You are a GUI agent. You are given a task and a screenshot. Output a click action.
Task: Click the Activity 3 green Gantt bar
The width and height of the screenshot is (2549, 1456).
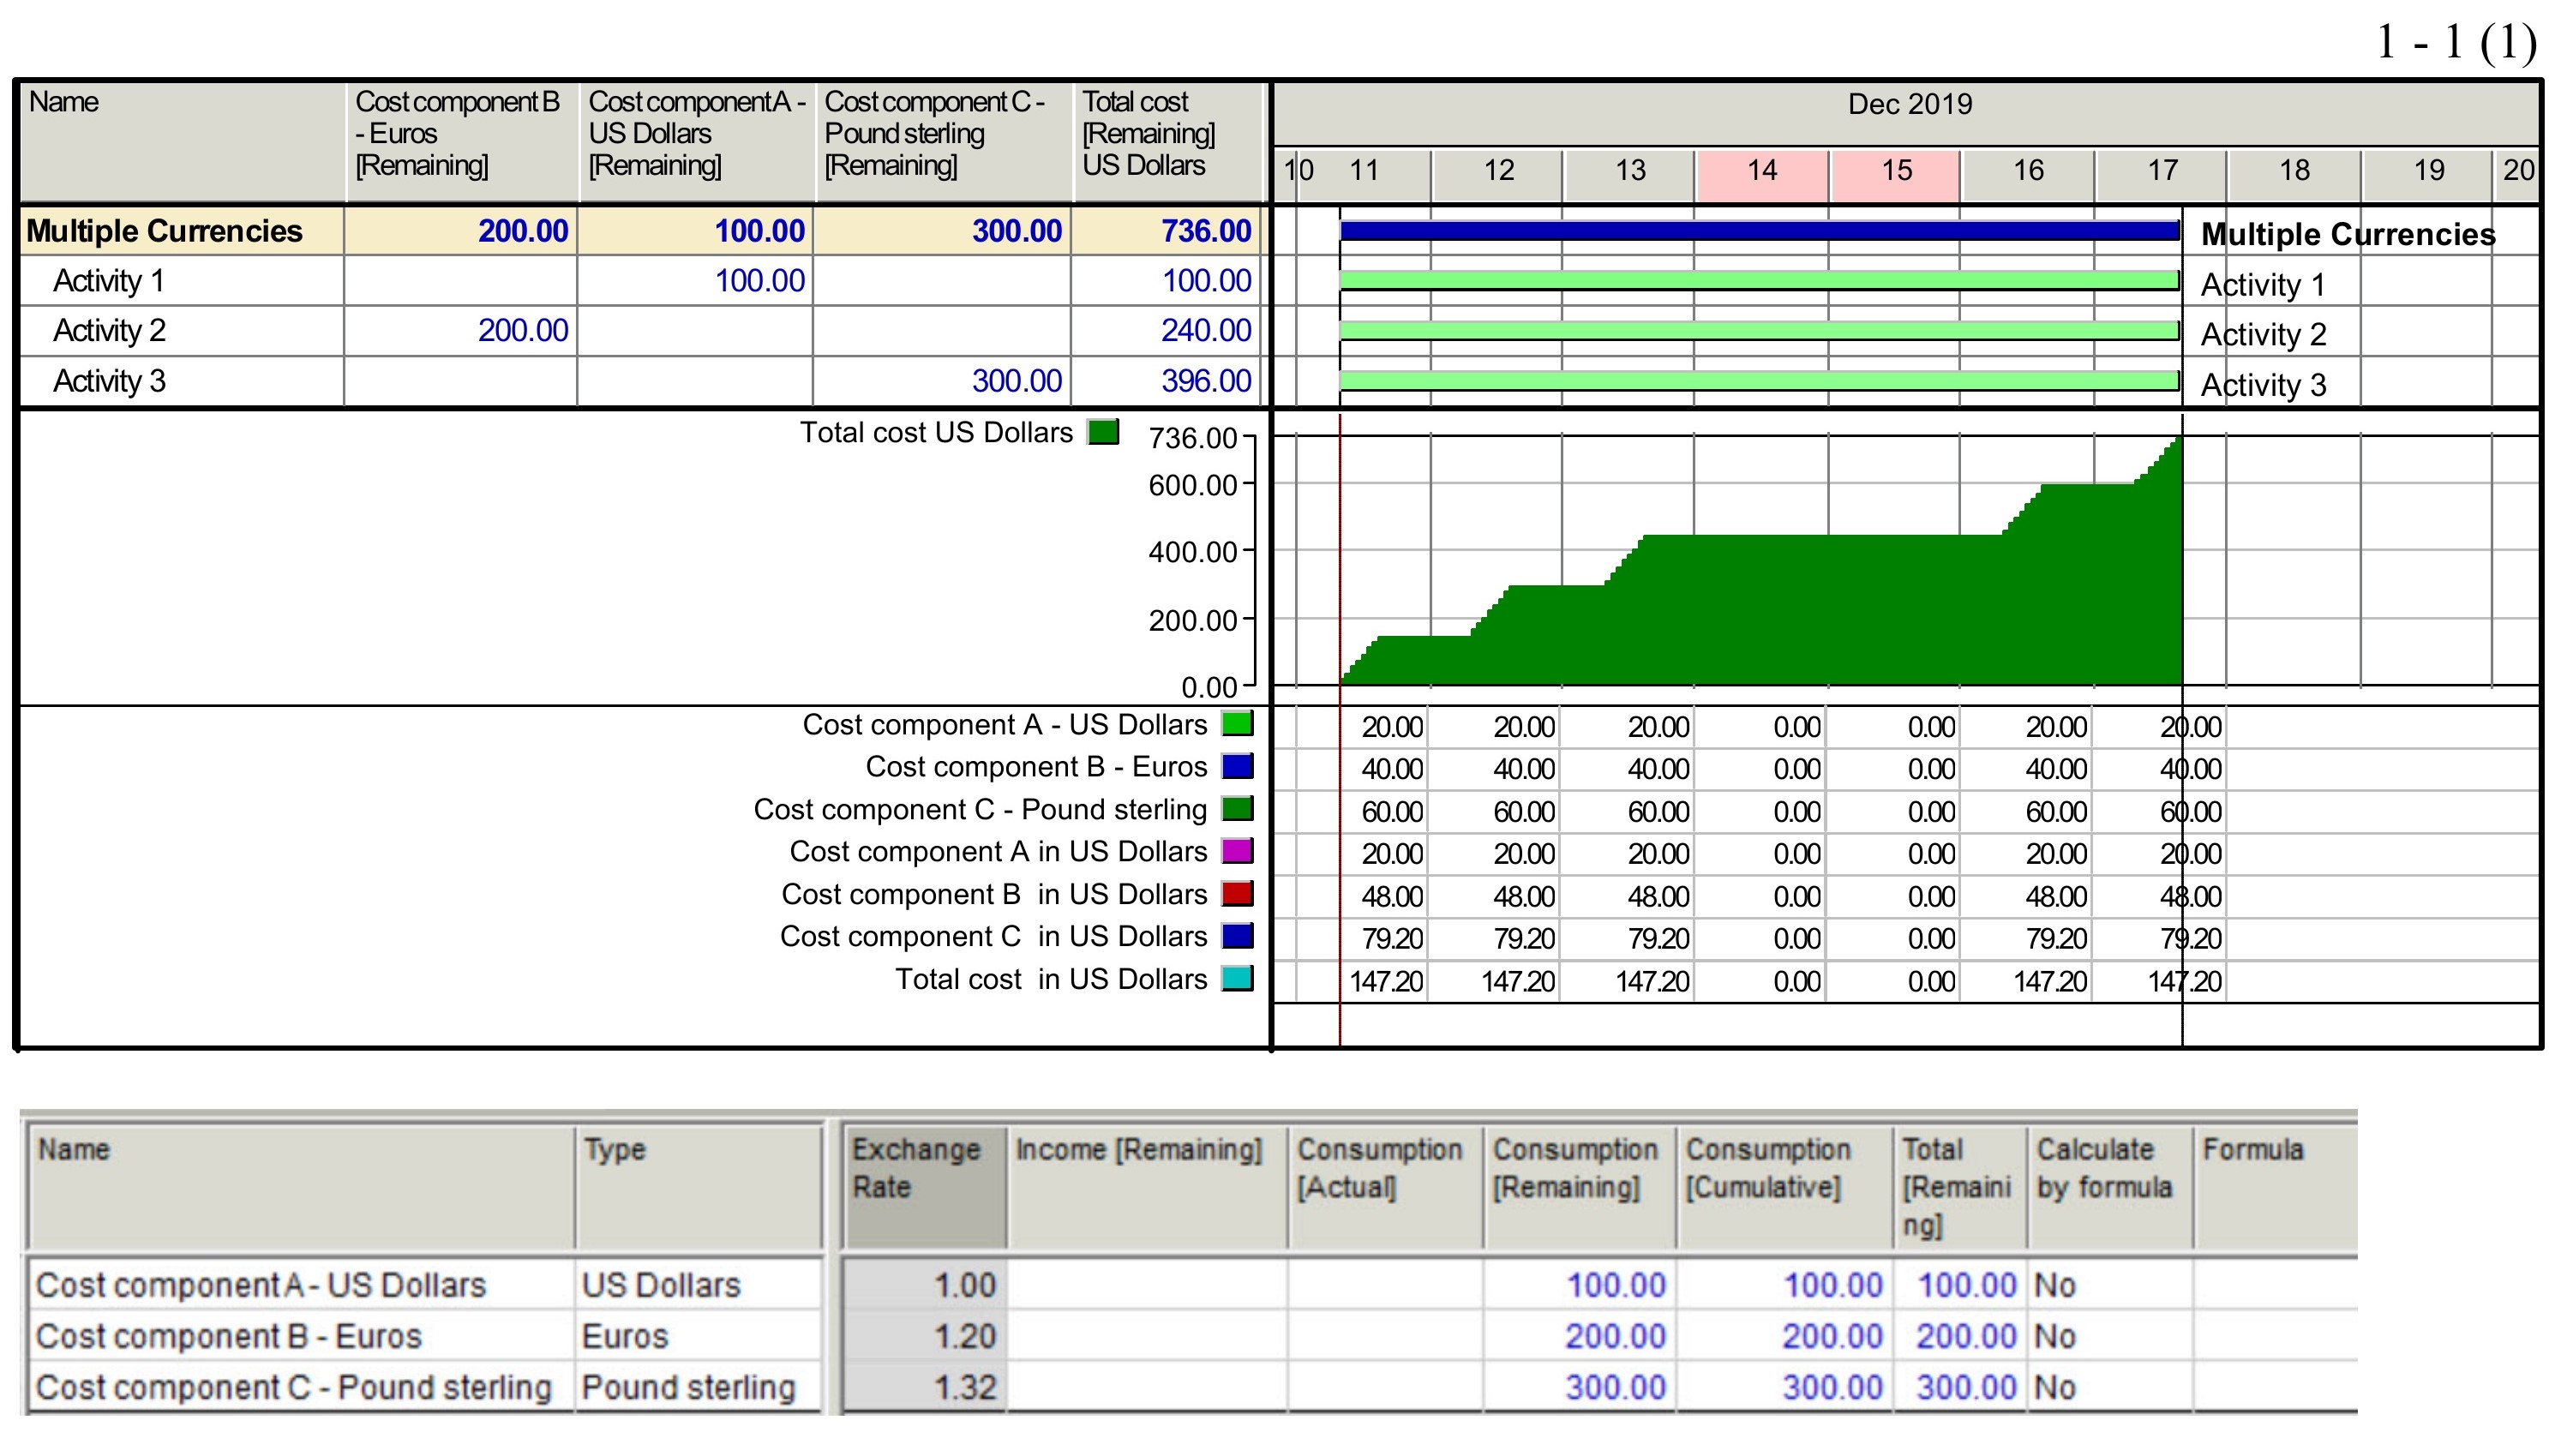coord(1760,381)
